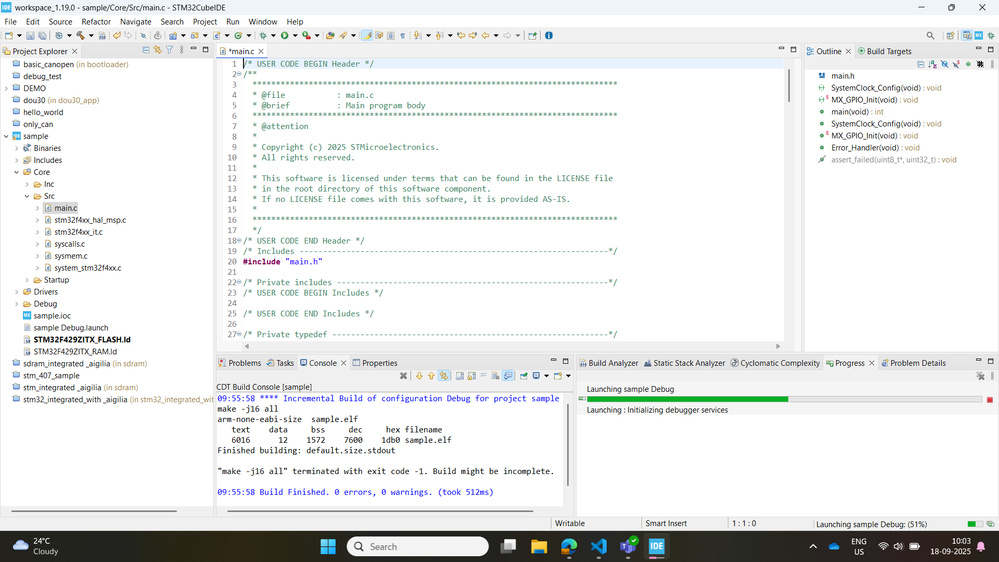Toggle Hide Fields in Outline view
This screenshot has height=562, width=999.
click(x=944, y=64)
